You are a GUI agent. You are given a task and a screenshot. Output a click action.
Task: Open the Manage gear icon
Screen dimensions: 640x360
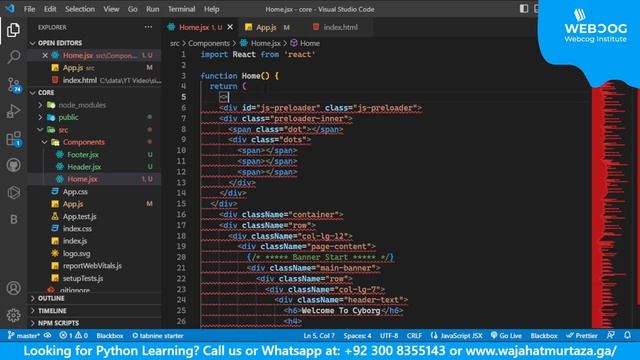pos(13,315)
